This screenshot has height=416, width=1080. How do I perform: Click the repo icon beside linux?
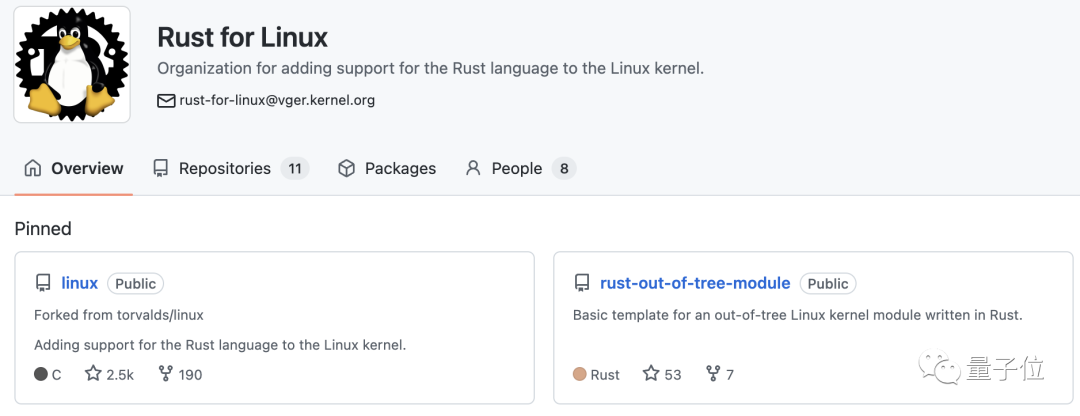(43, 283)
